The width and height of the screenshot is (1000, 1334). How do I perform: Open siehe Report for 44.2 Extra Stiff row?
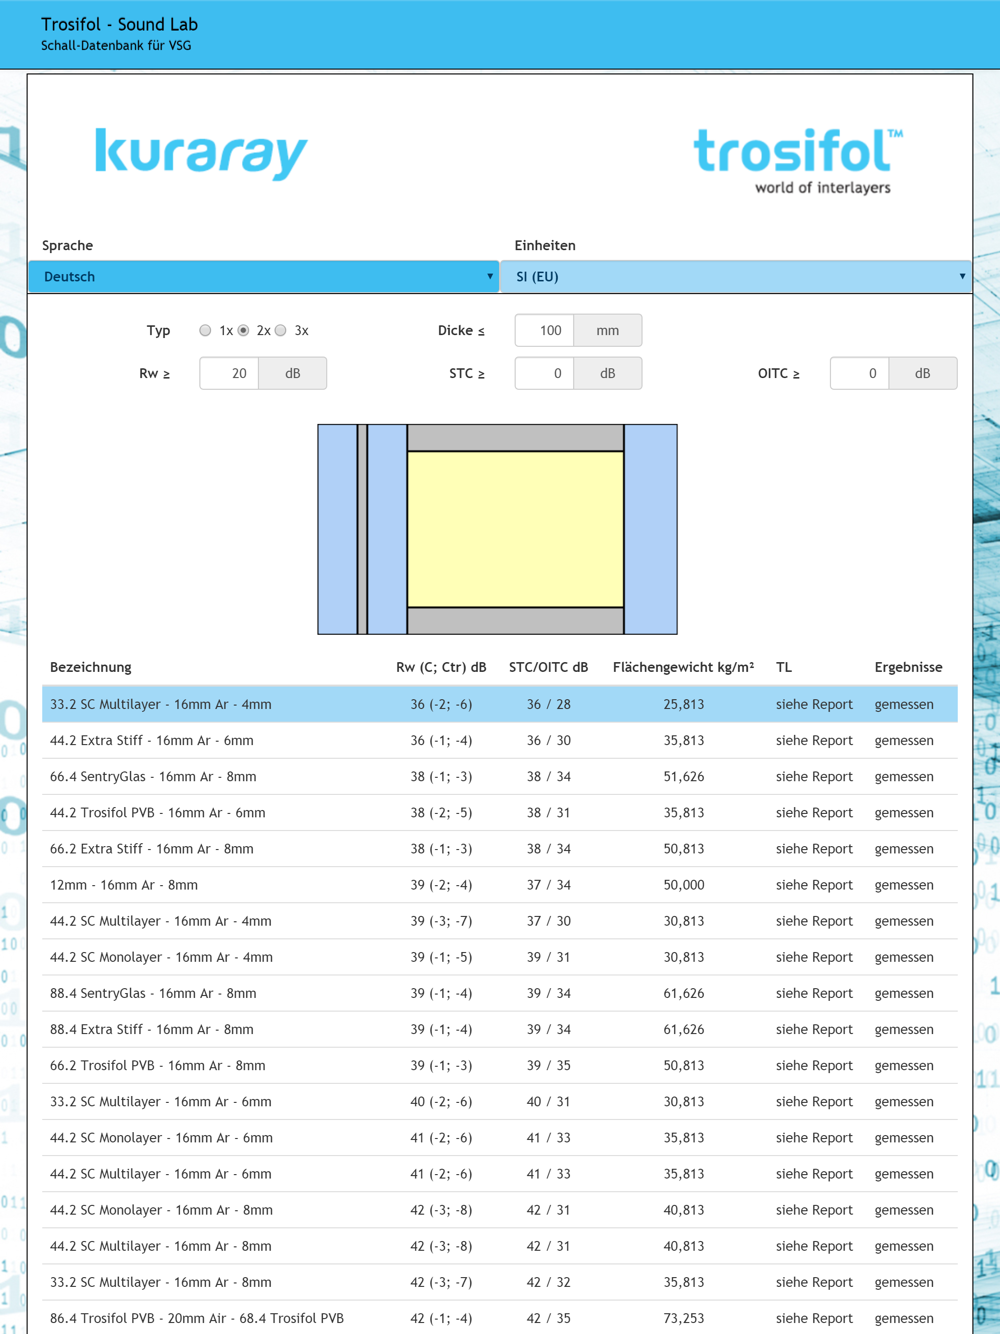click(x=814, y=740)
